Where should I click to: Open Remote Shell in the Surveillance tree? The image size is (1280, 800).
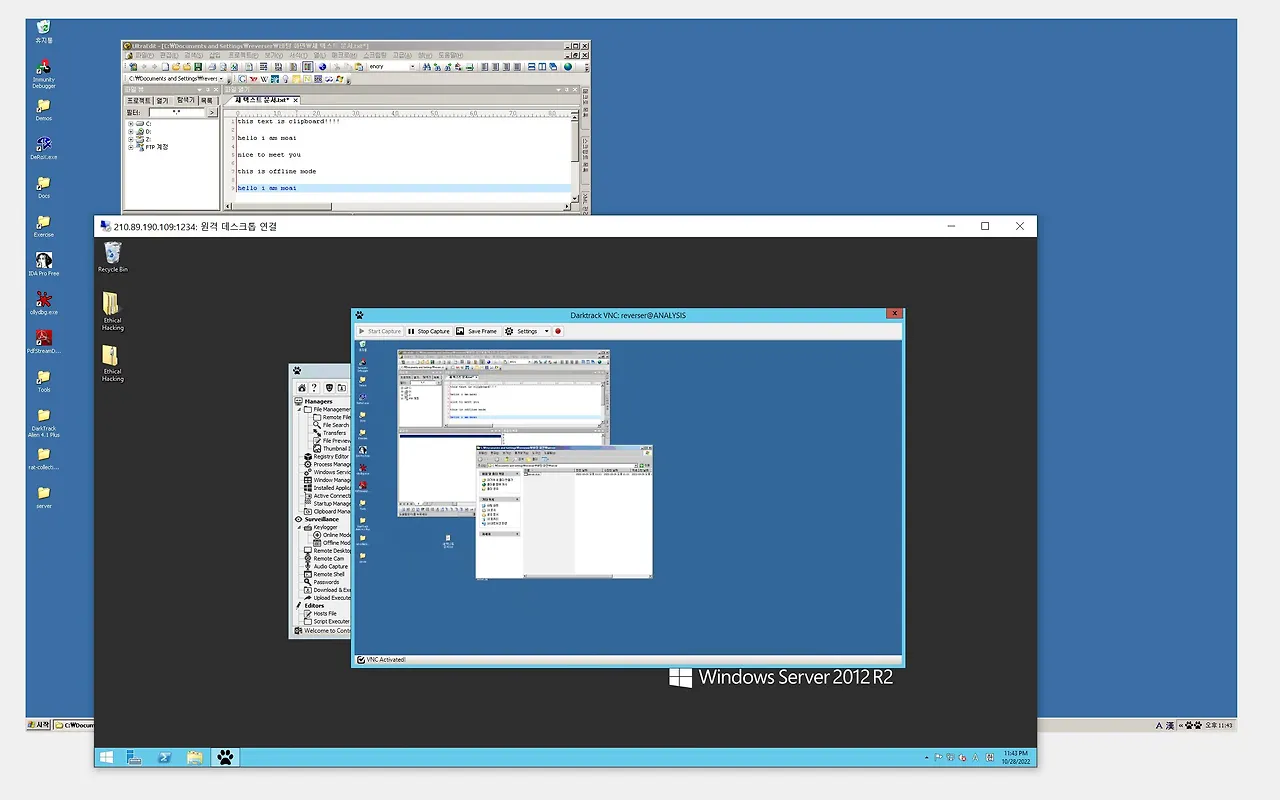pyautogui.click(x=324, y=574)
